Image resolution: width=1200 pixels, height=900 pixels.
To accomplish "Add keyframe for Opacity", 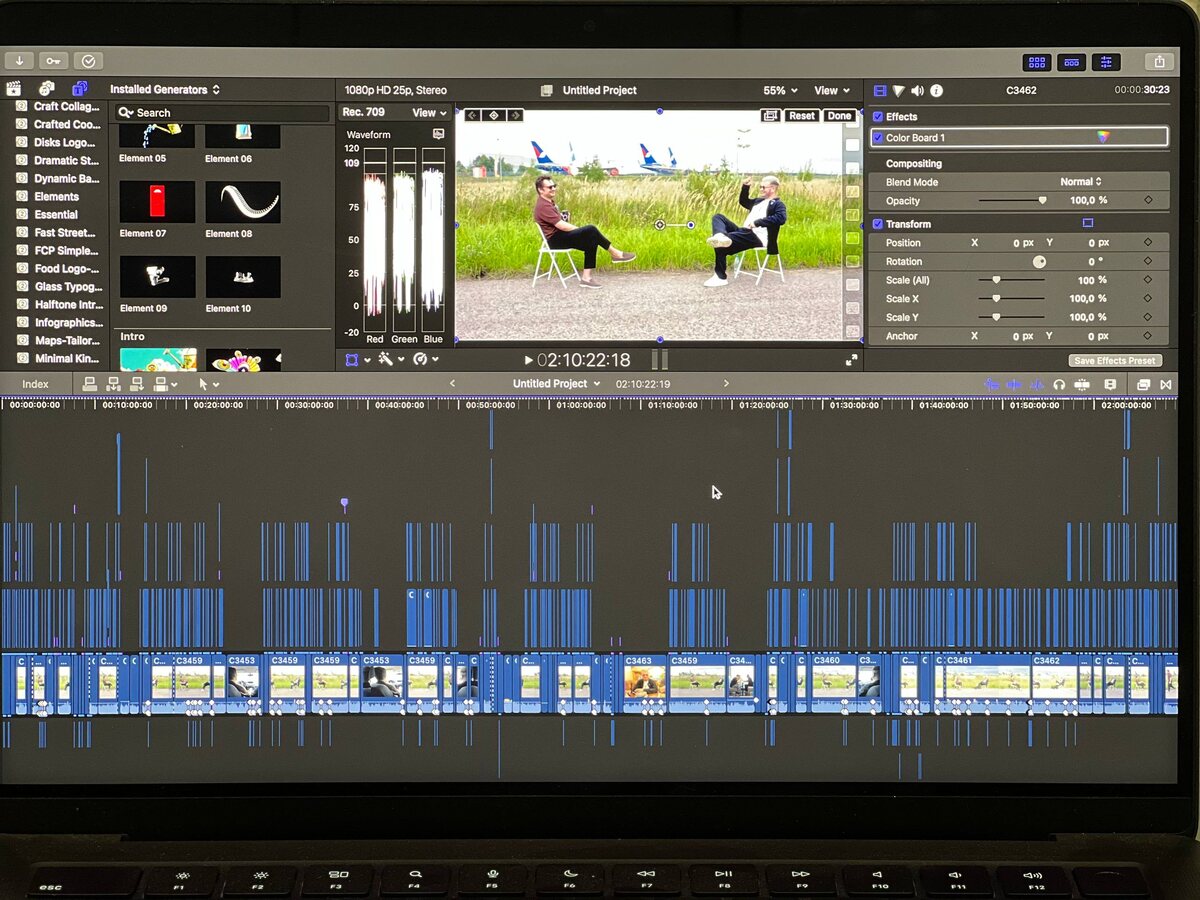I will pos(1148,200).
